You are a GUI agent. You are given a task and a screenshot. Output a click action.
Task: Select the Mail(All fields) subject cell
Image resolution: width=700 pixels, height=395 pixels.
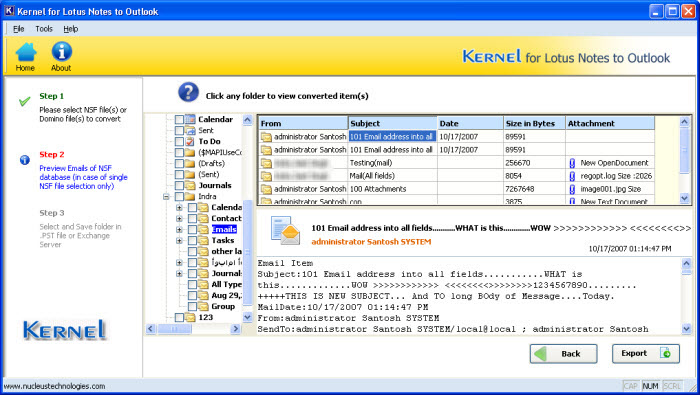click(x=392, y=176)
